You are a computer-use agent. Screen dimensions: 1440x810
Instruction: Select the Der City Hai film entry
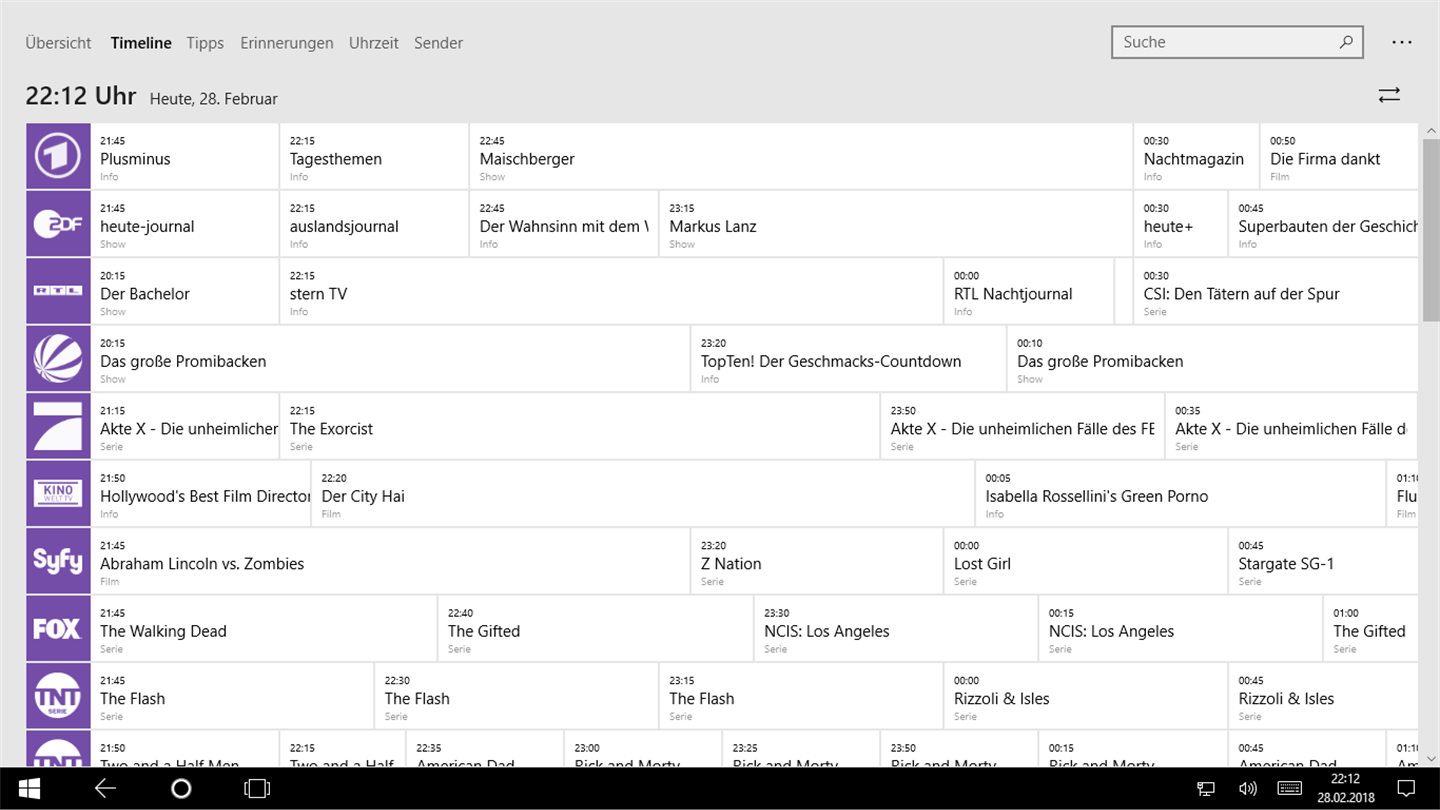[x=642, y=495]
